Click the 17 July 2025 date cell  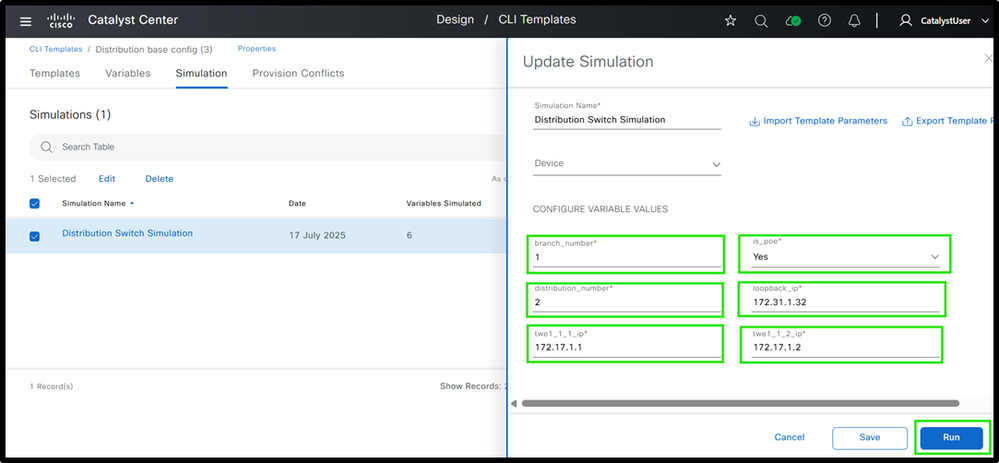317,236
